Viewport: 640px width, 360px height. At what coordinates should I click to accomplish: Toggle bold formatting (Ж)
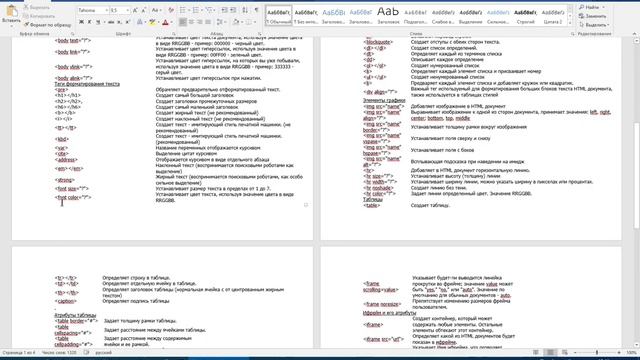point(81,22)
